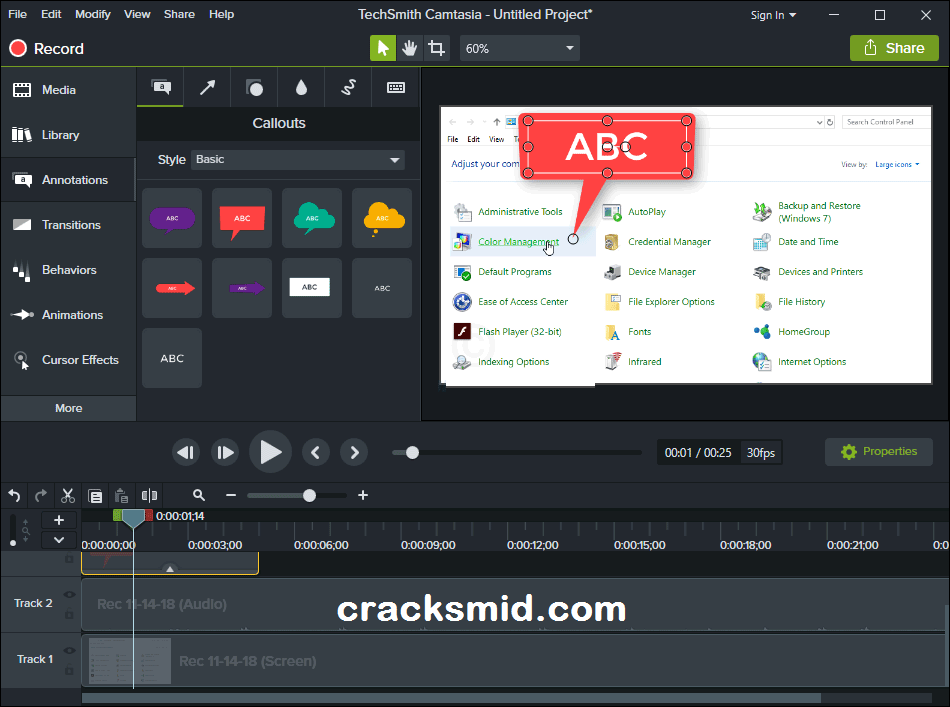The image size is (950, 707).
Task: Jump to the previous clip
Action: 316,453
